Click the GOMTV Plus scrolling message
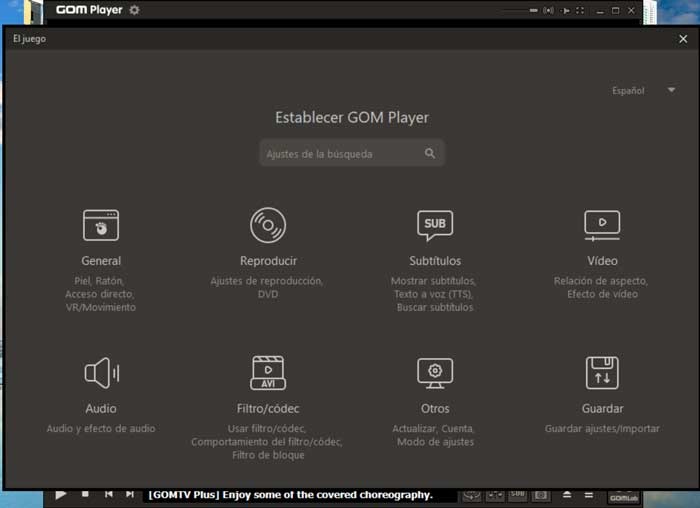The height and width of the screenshot is (508, 700). [290, 495]
